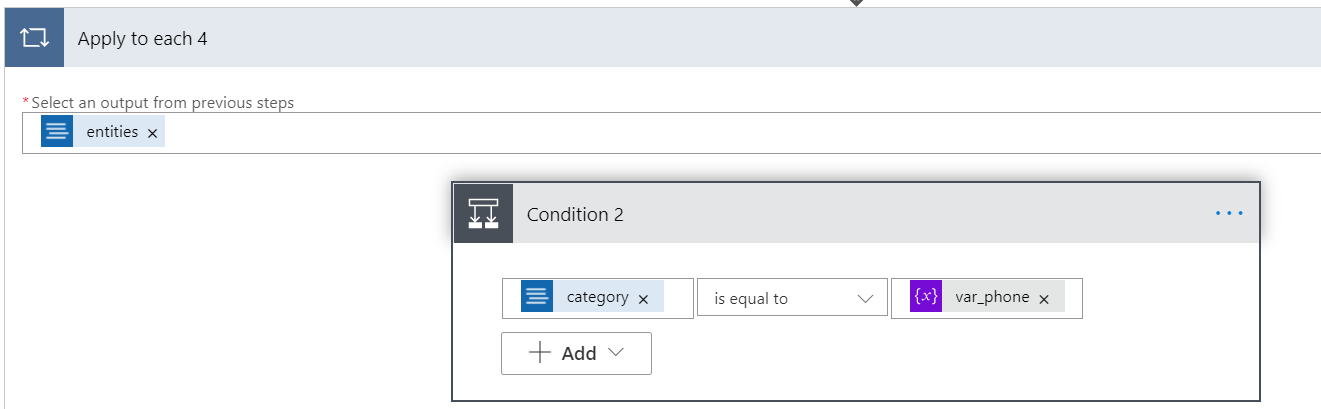1321x409 pixels.
Task: Click the condition value field beside var_phone
Action: [1072, 298]
